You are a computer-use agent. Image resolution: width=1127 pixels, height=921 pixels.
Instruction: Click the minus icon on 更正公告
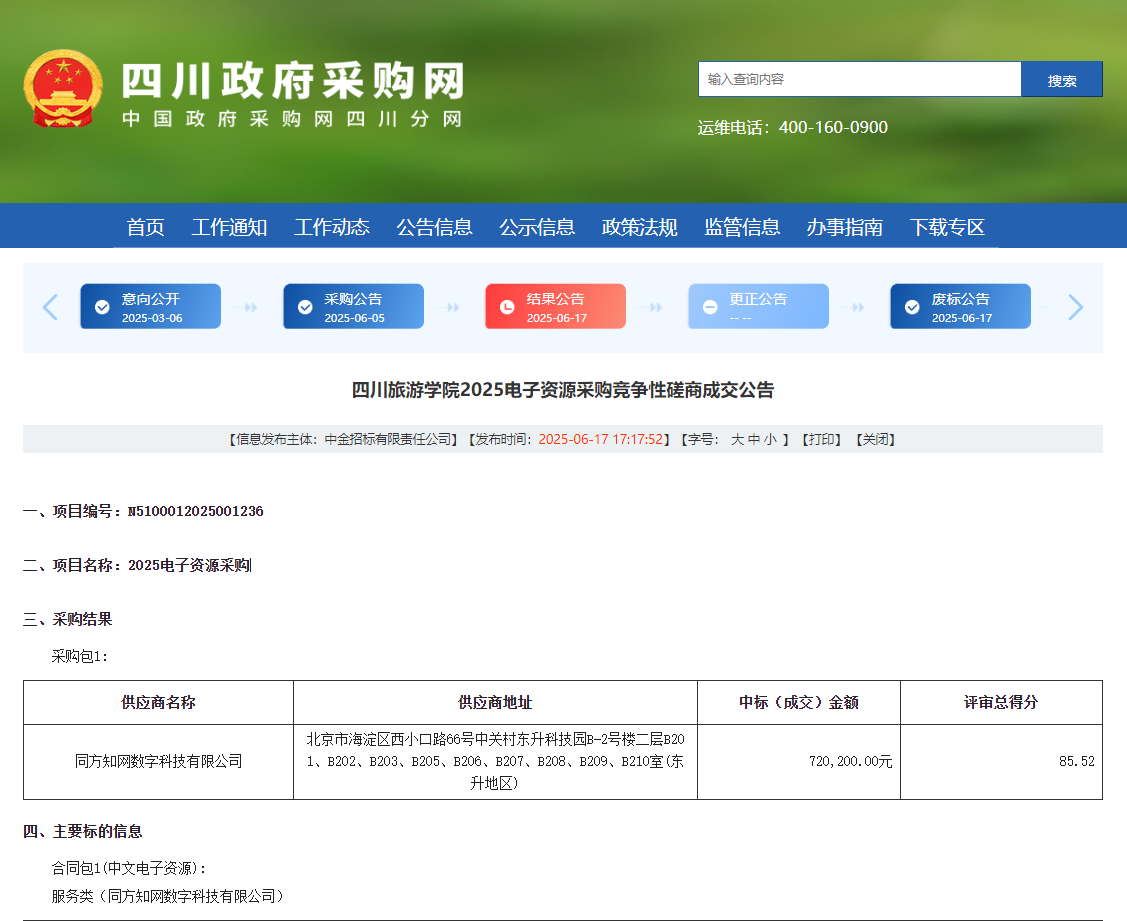pos(709,307)
